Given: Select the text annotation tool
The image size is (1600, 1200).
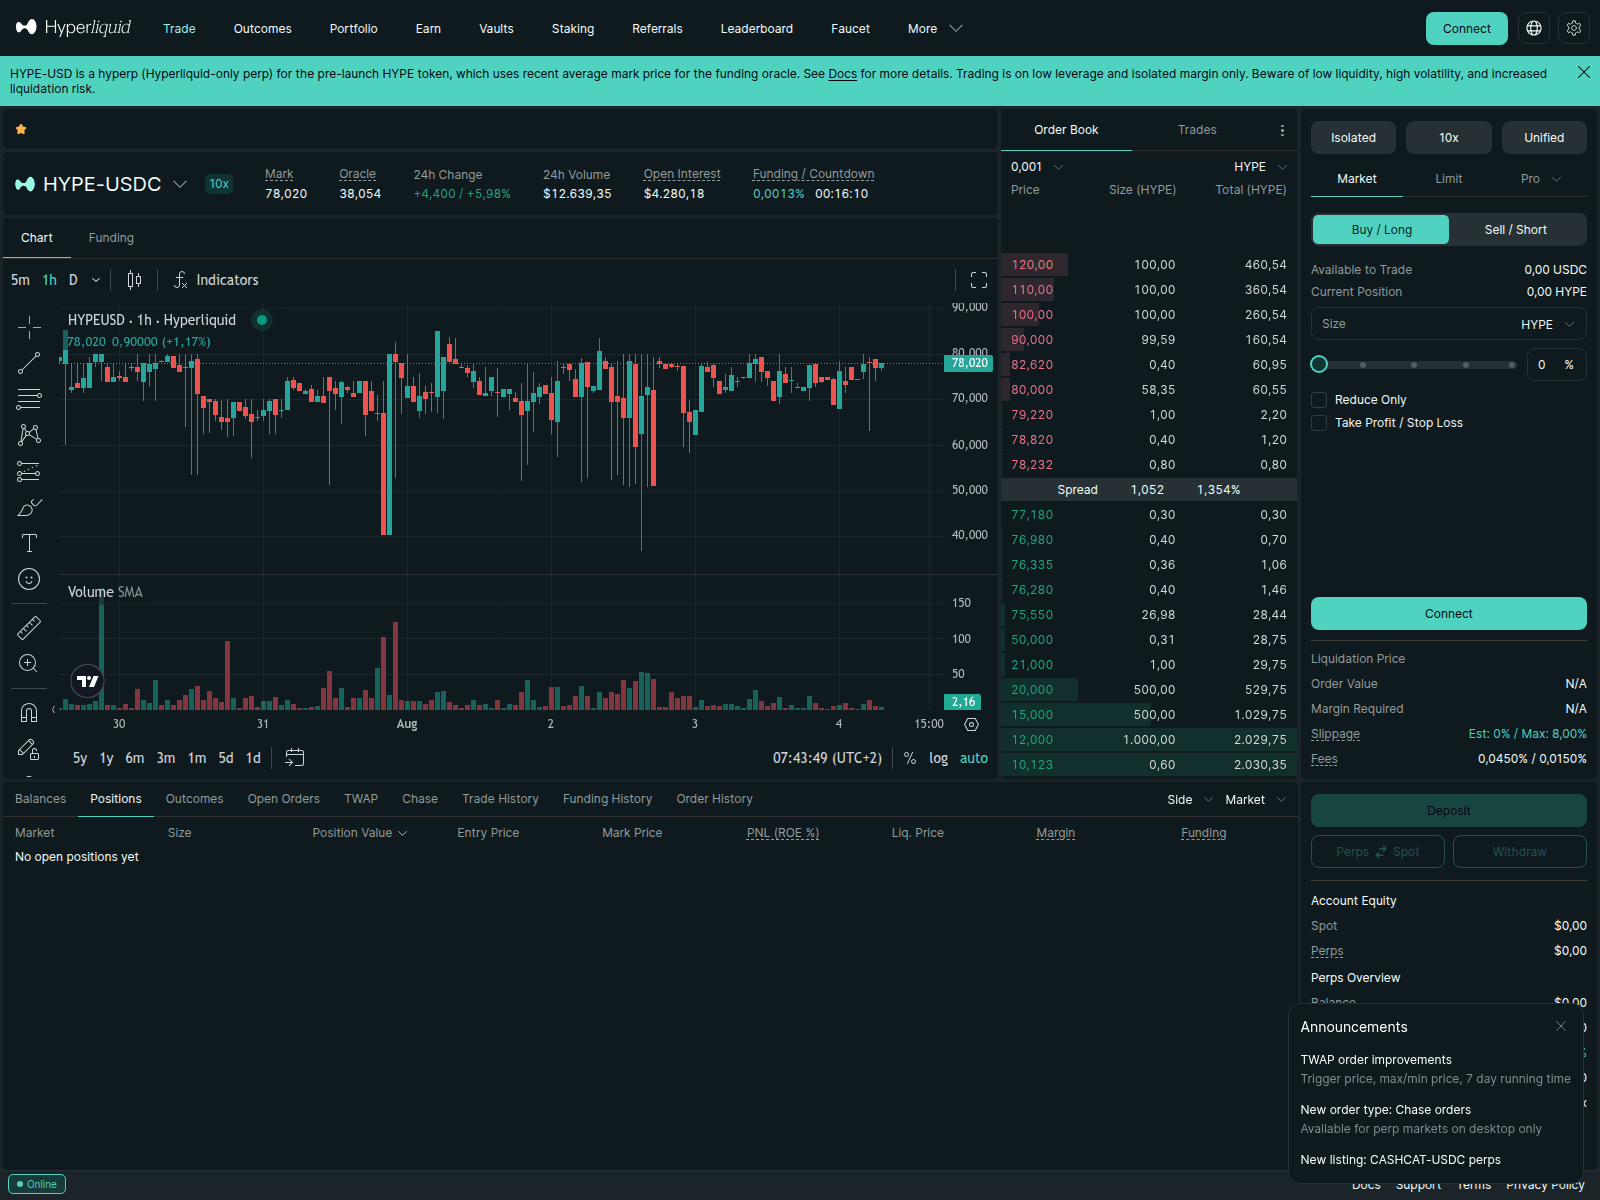Looking at the screenshot, I should click(29, 543).
